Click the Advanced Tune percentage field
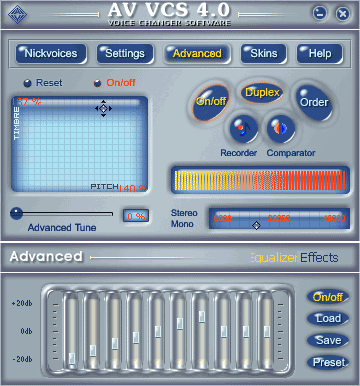360x386 pixels. [x=136, y=216]
